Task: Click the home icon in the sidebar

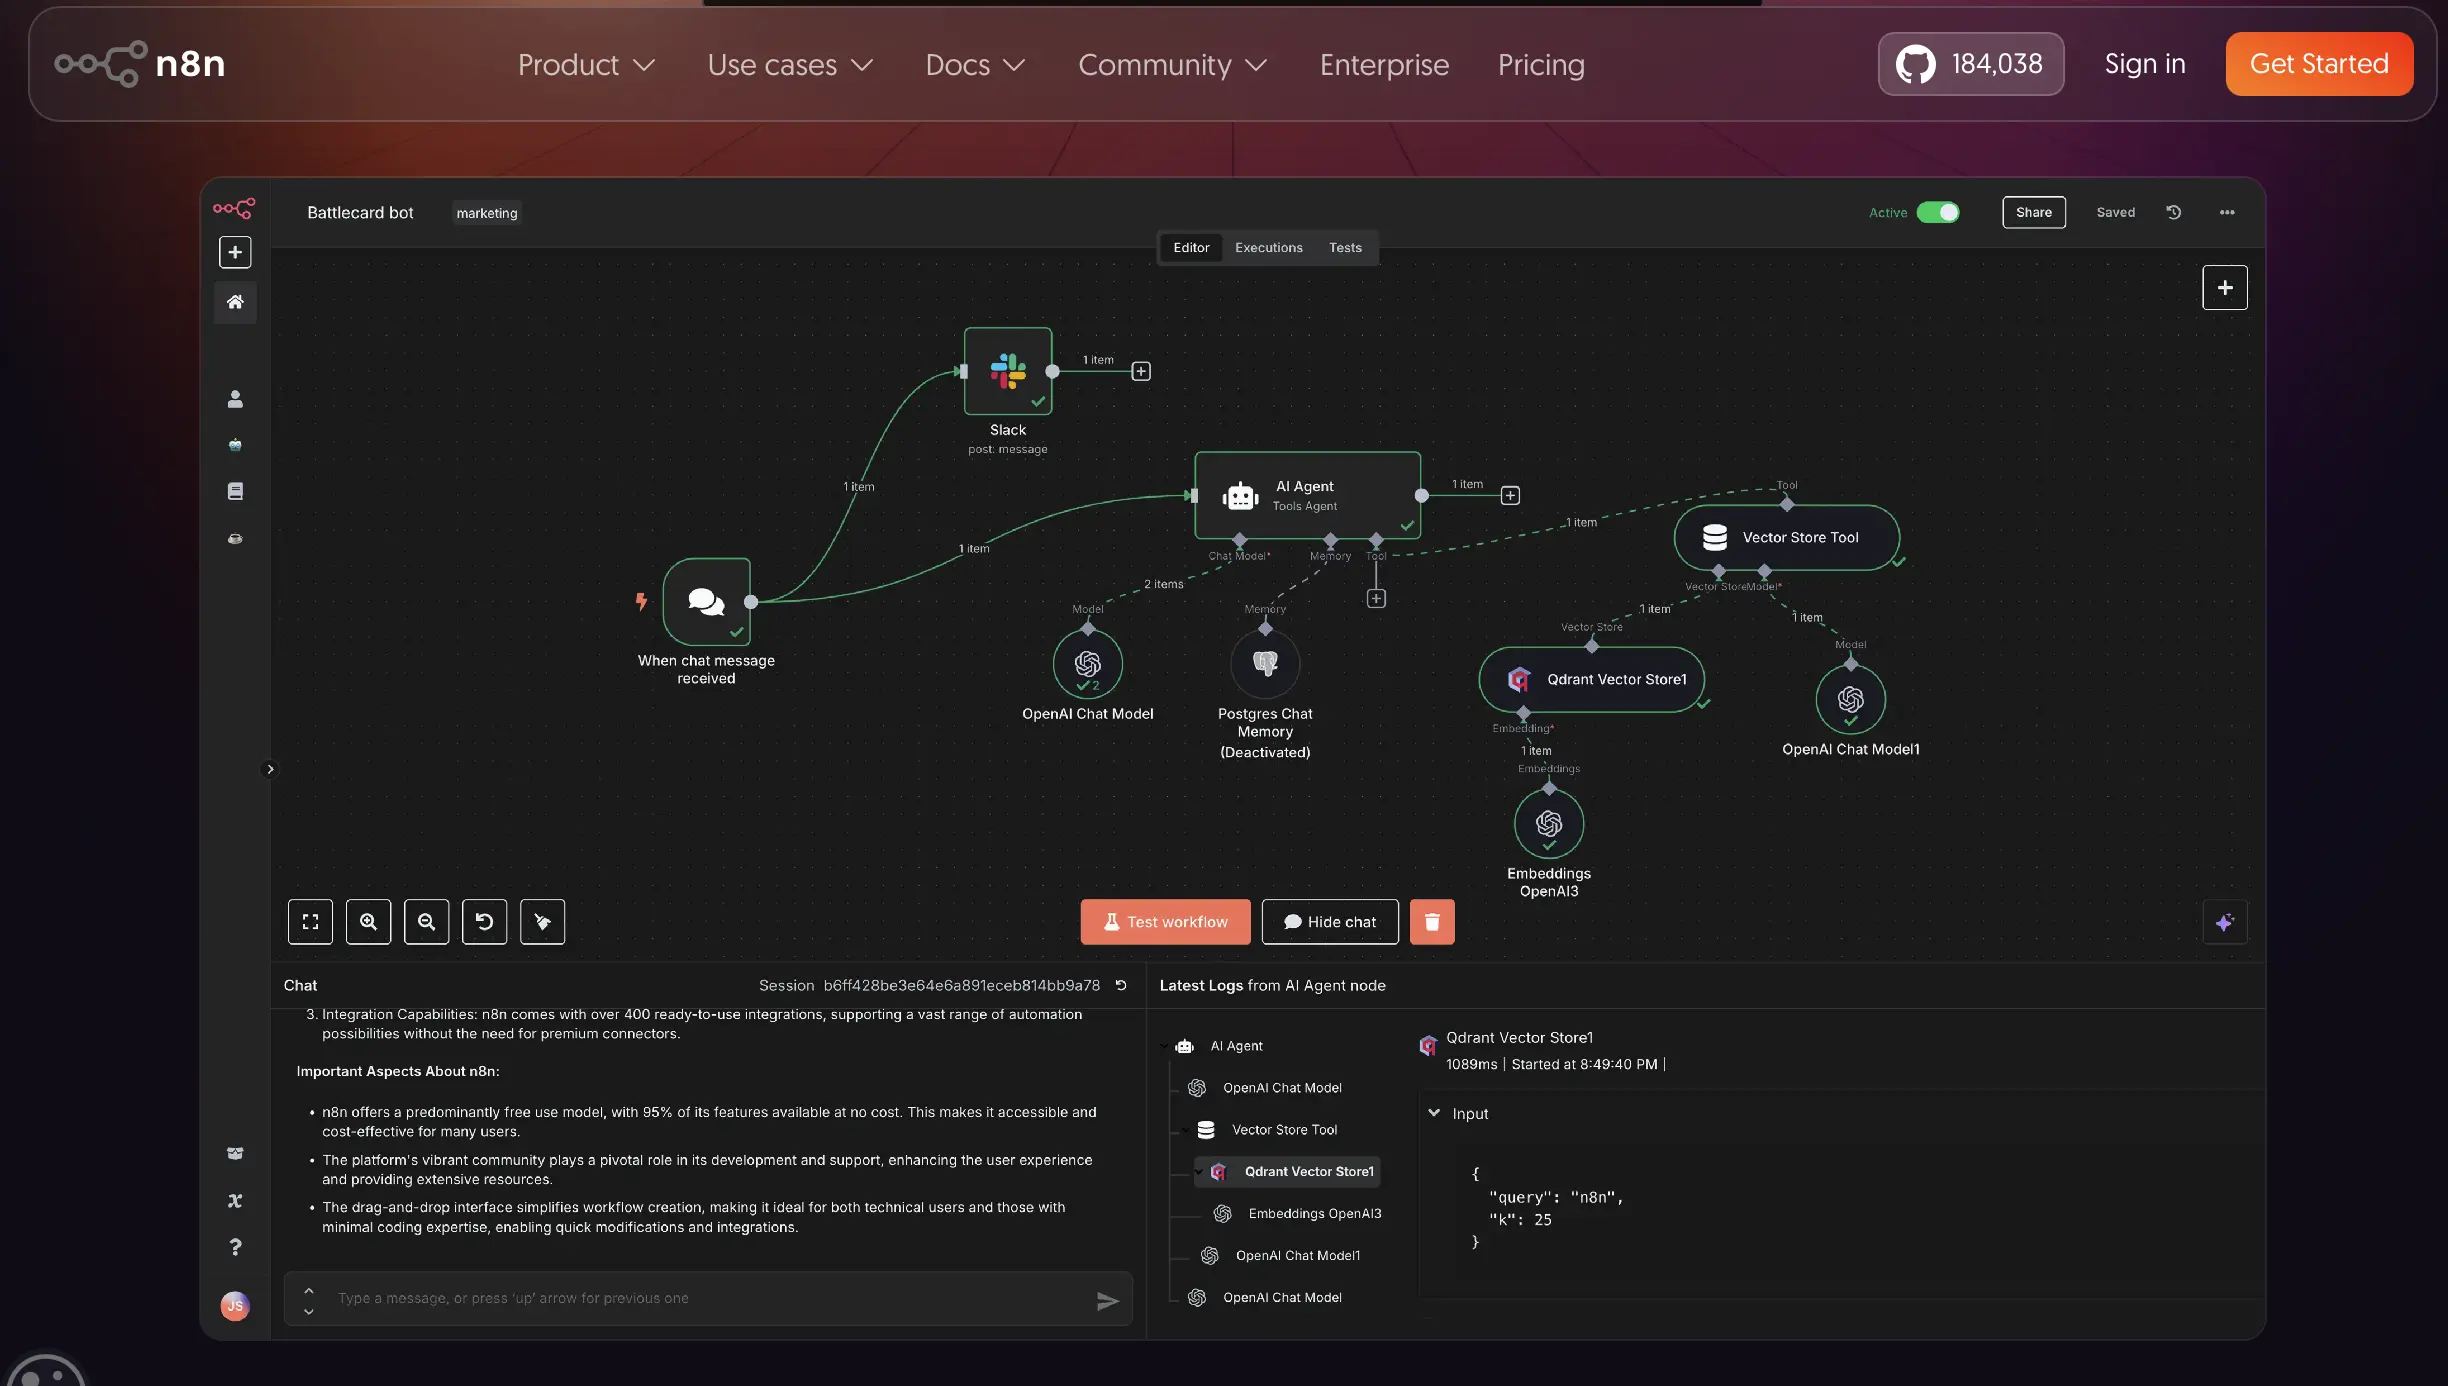Action: click(x=235, y=302)
